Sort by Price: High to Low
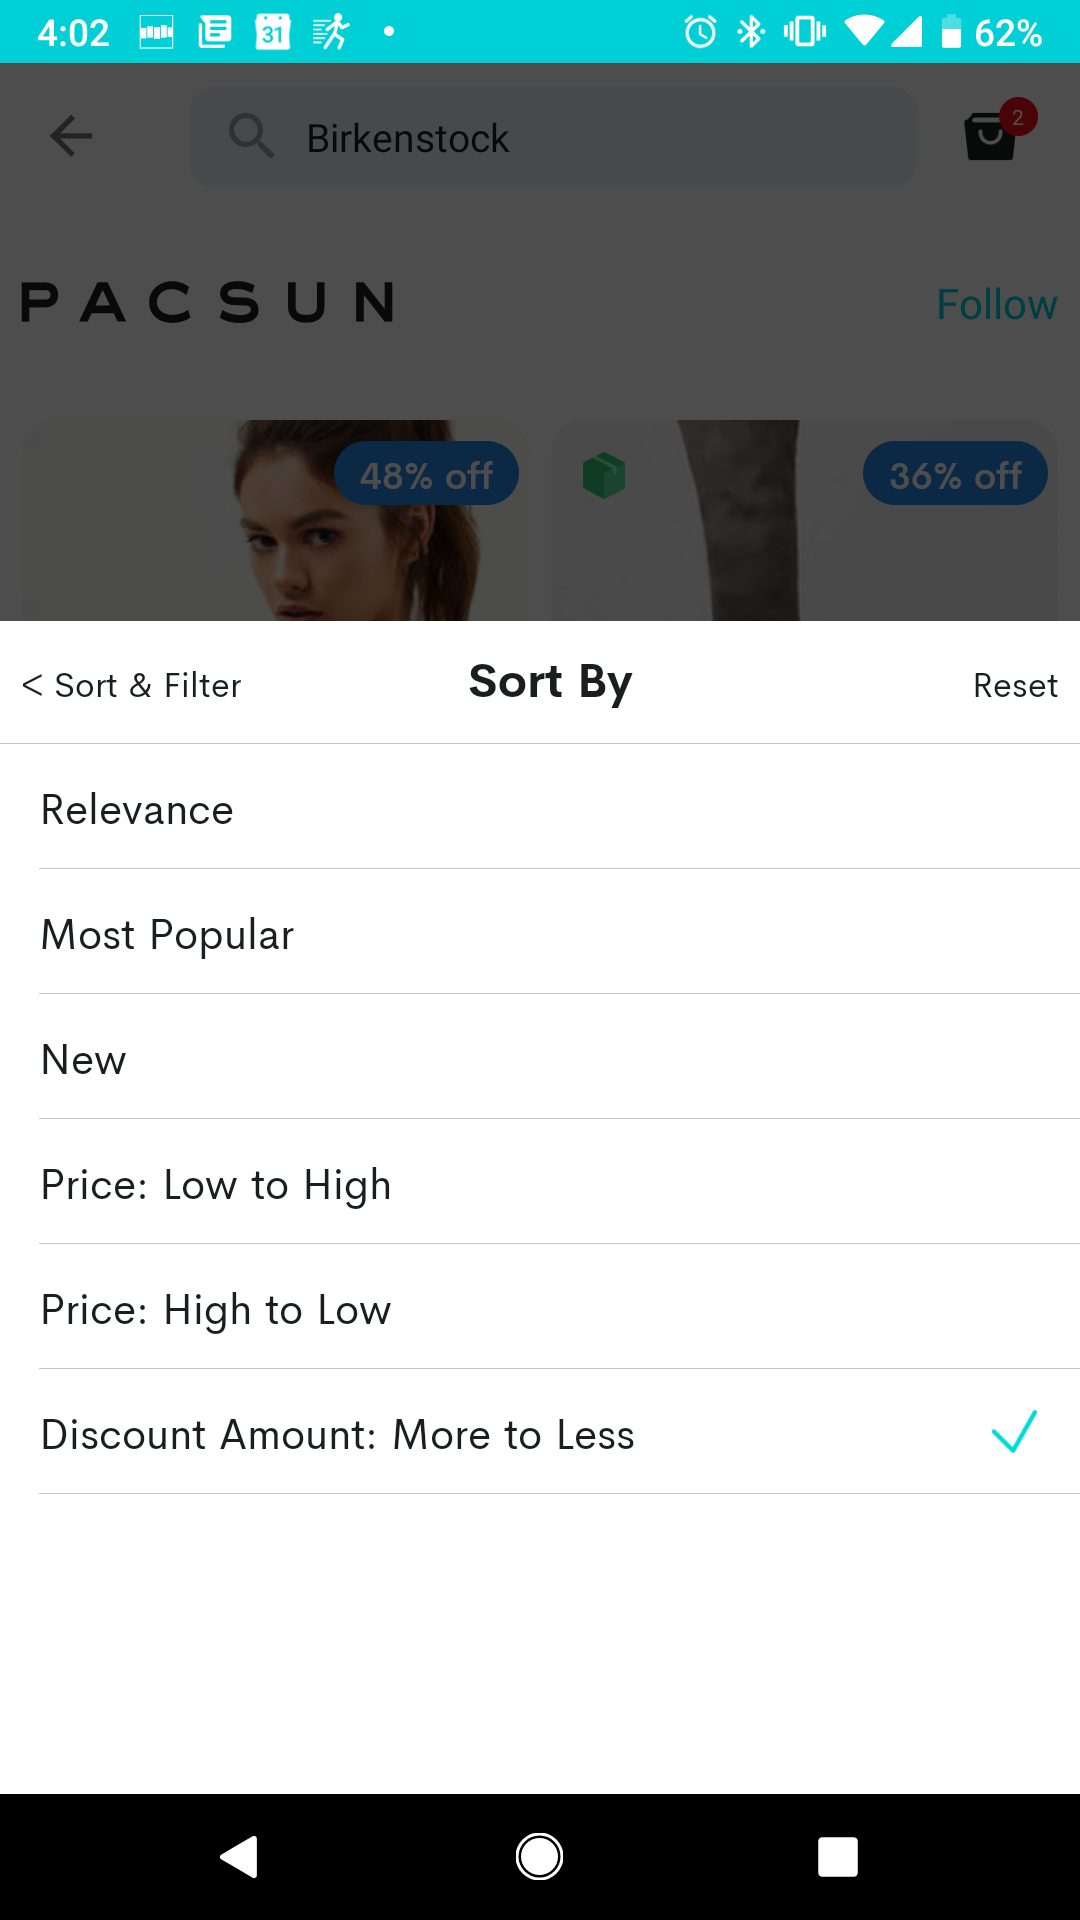The image size is (1080, 1920). click(x=216, y=1310)
